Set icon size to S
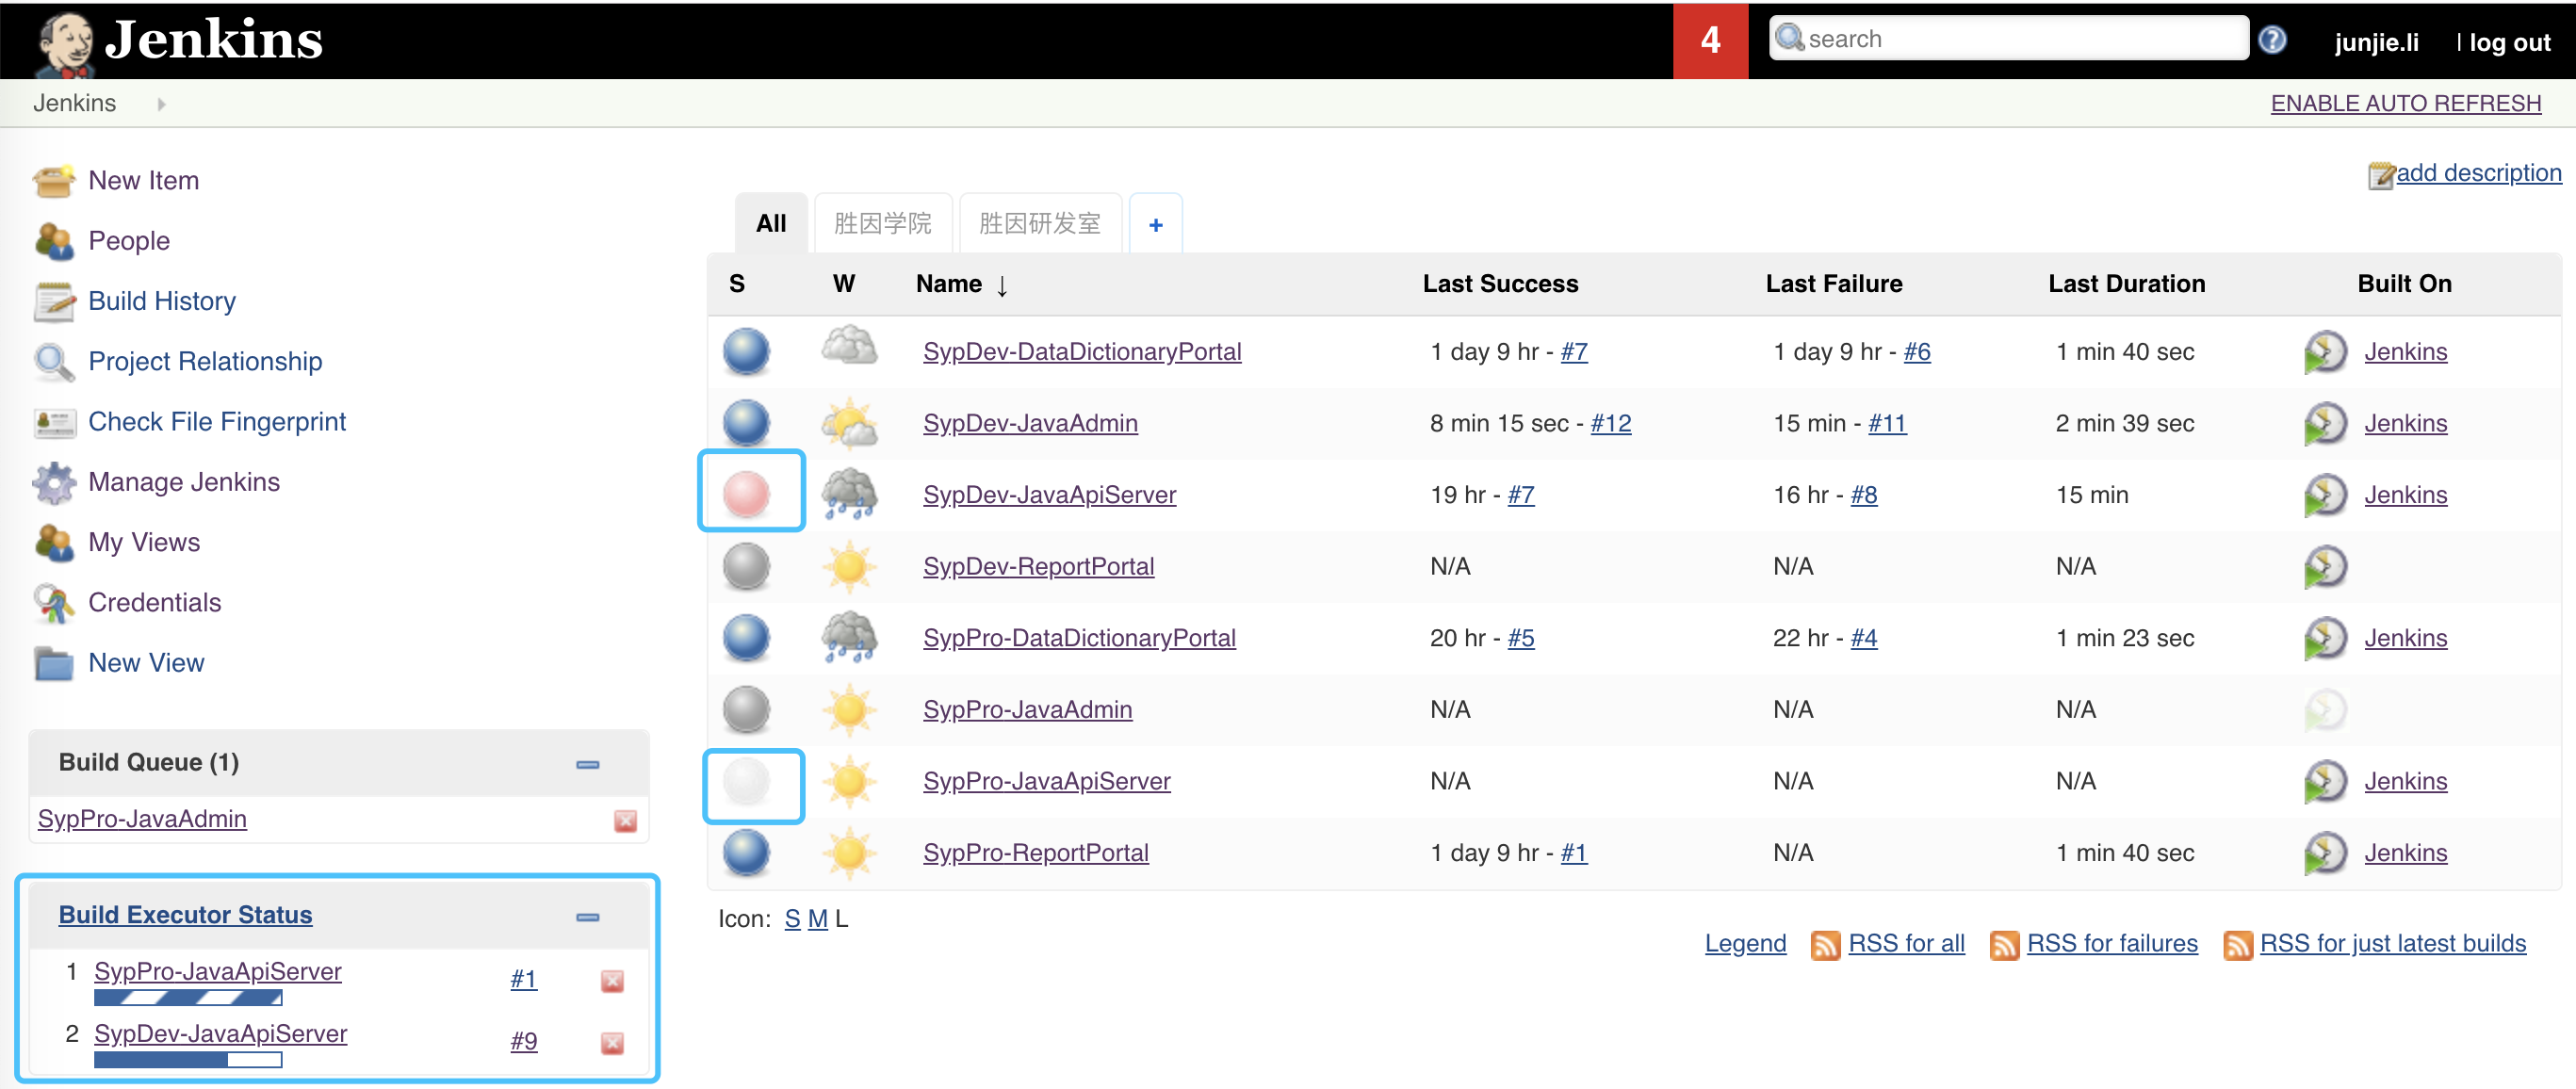The image size is (2576, 1089). [x=792, y=919]
